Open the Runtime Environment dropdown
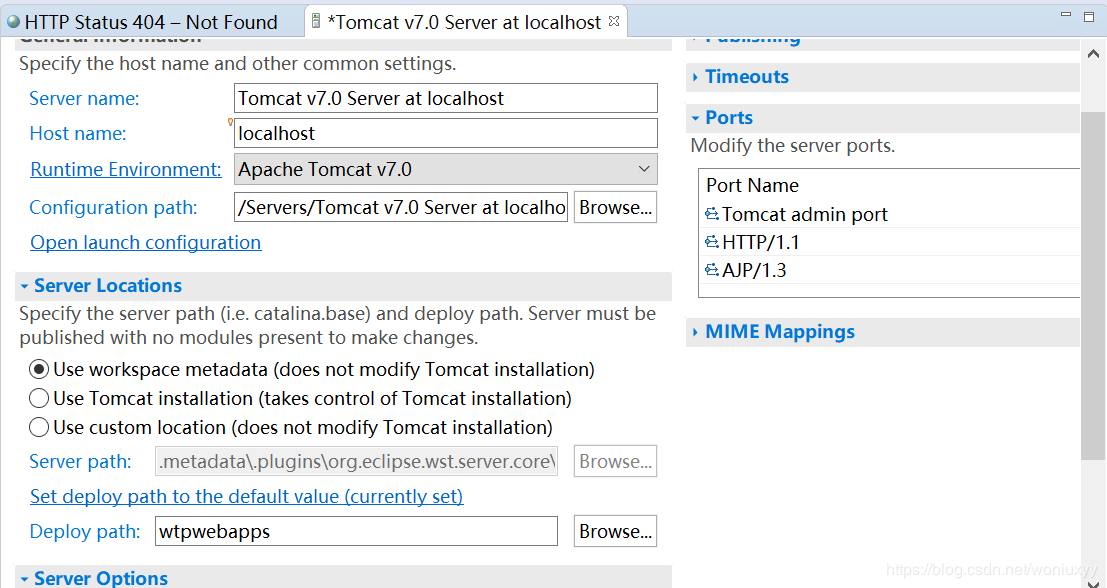 click(445, 169)
